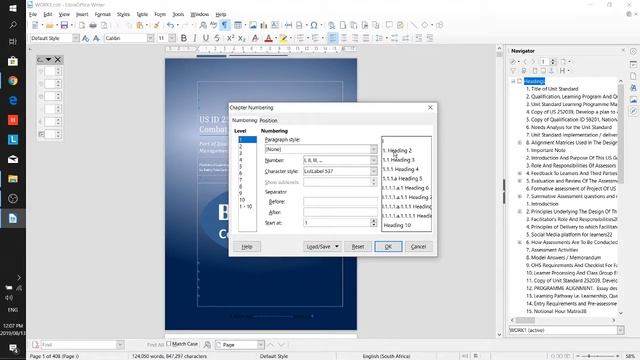The height and width of the screenshot is (360, 640).
Task: Open WORK1 (active) document dropdown in Navigator
Action: [620, 330]
